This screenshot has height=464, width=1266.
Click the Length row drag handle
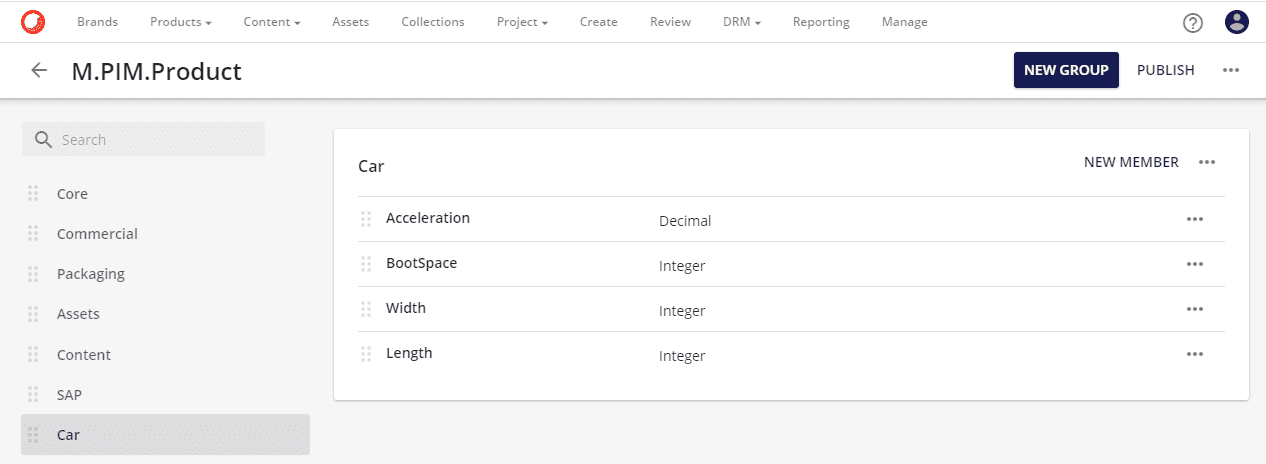pyautogui.click(x=366, y=354)
